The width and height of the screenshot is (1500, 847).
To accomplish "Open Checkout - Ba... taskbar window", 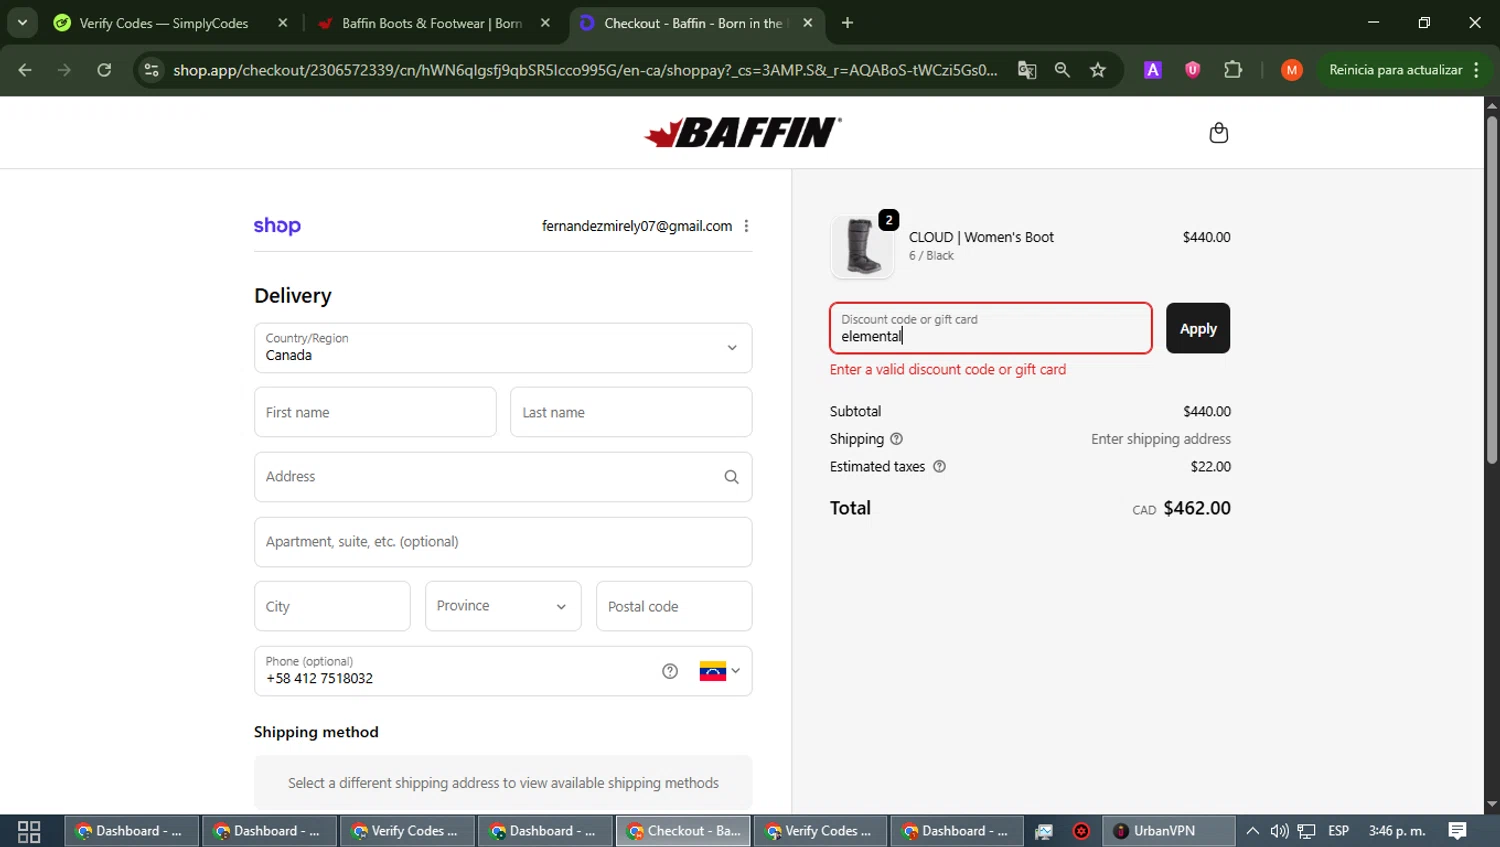I will click(683, 831).
